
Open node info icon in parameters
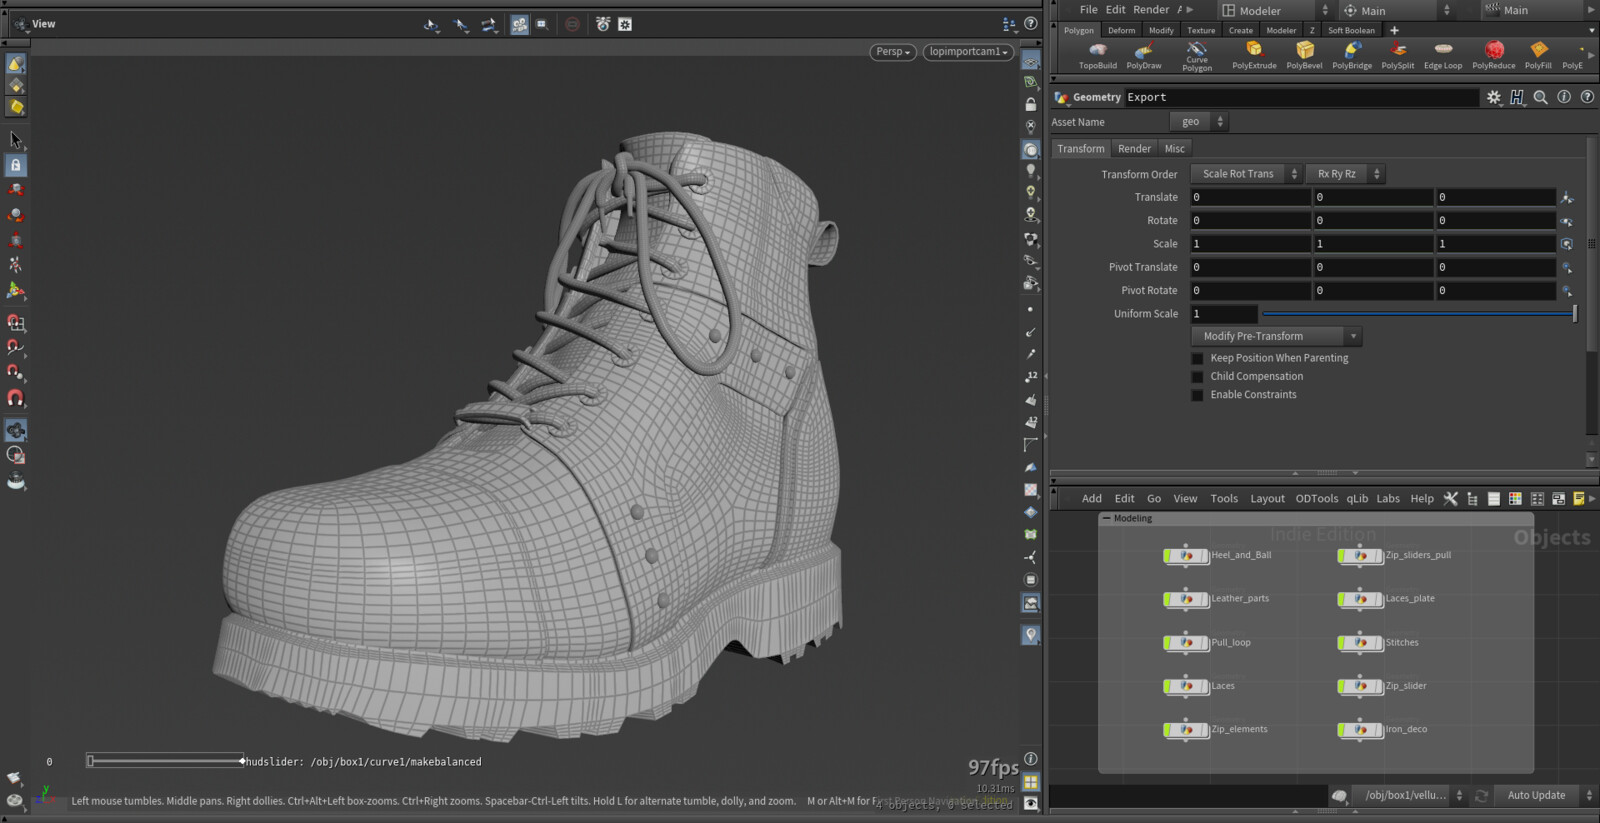click(x=1564, y=97)
